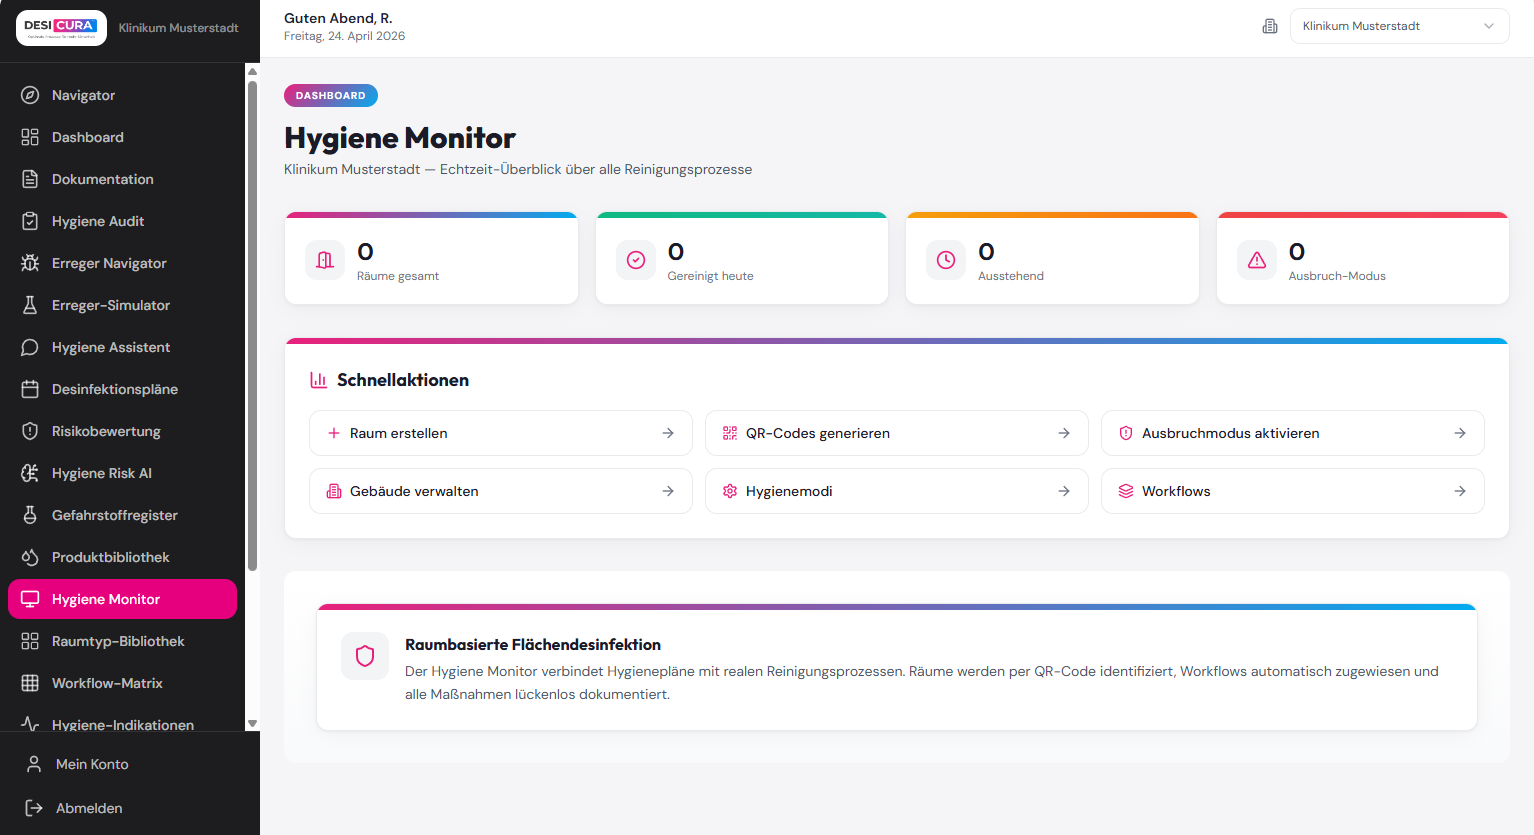Click the Gereinigt heute stat card
Image resolution: width=1534 pixels, height=835 pixels.
(742, 258)
